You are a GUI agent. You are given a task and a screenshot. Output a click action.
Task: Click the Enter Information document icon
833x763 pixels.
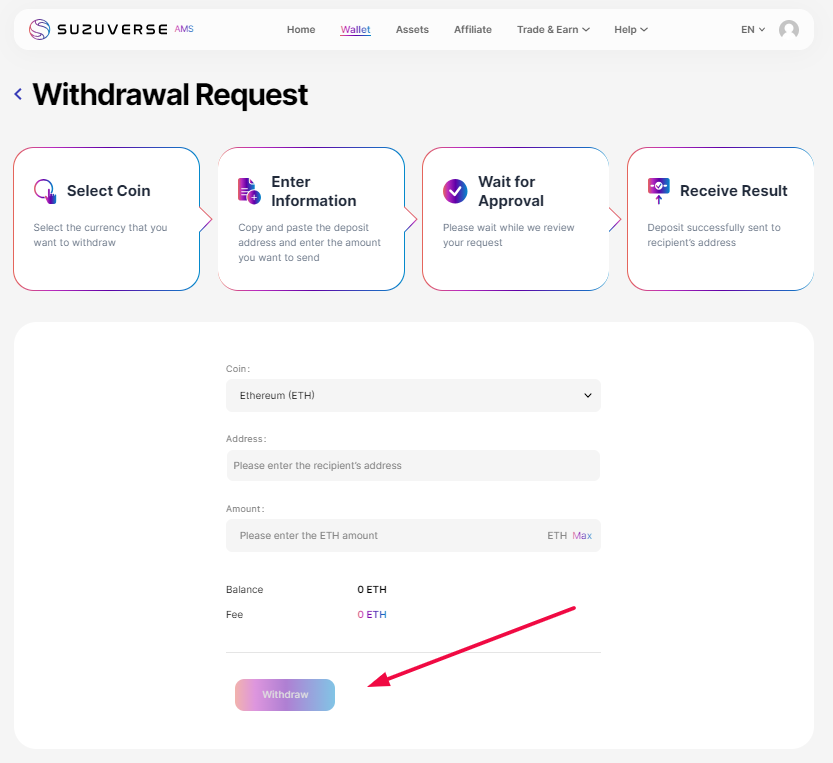[249, 190]
